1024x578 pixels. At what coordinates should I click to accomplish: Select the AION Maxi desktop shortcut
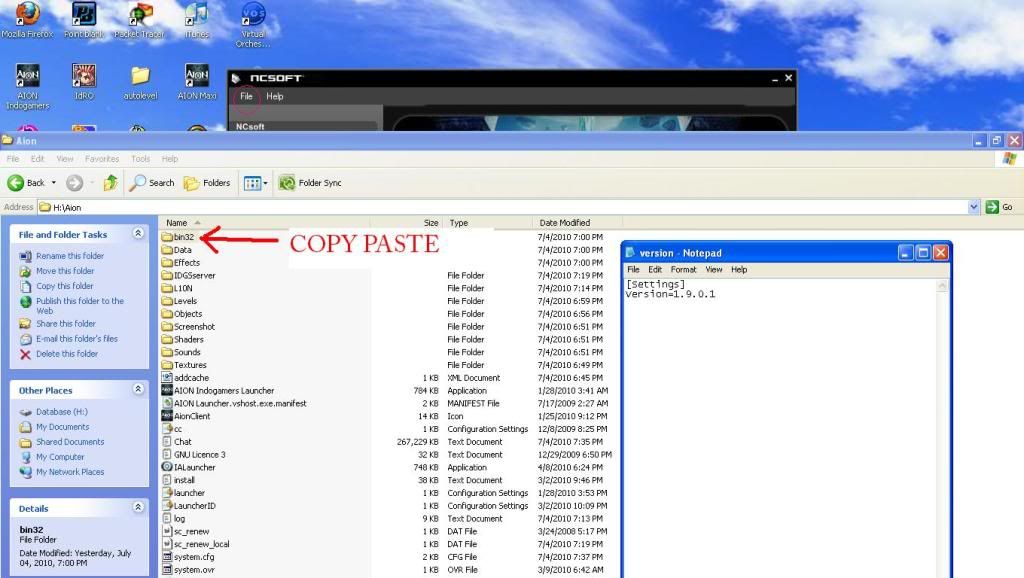point(197,82)
